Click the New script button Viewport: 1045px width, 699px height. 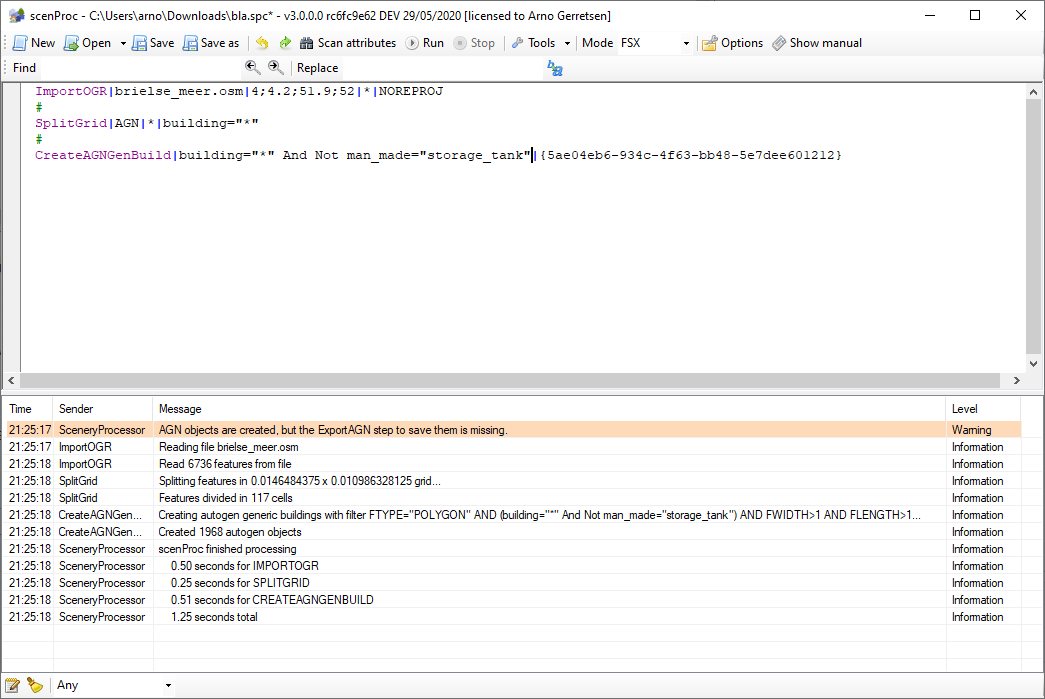(x=33, y=43)
